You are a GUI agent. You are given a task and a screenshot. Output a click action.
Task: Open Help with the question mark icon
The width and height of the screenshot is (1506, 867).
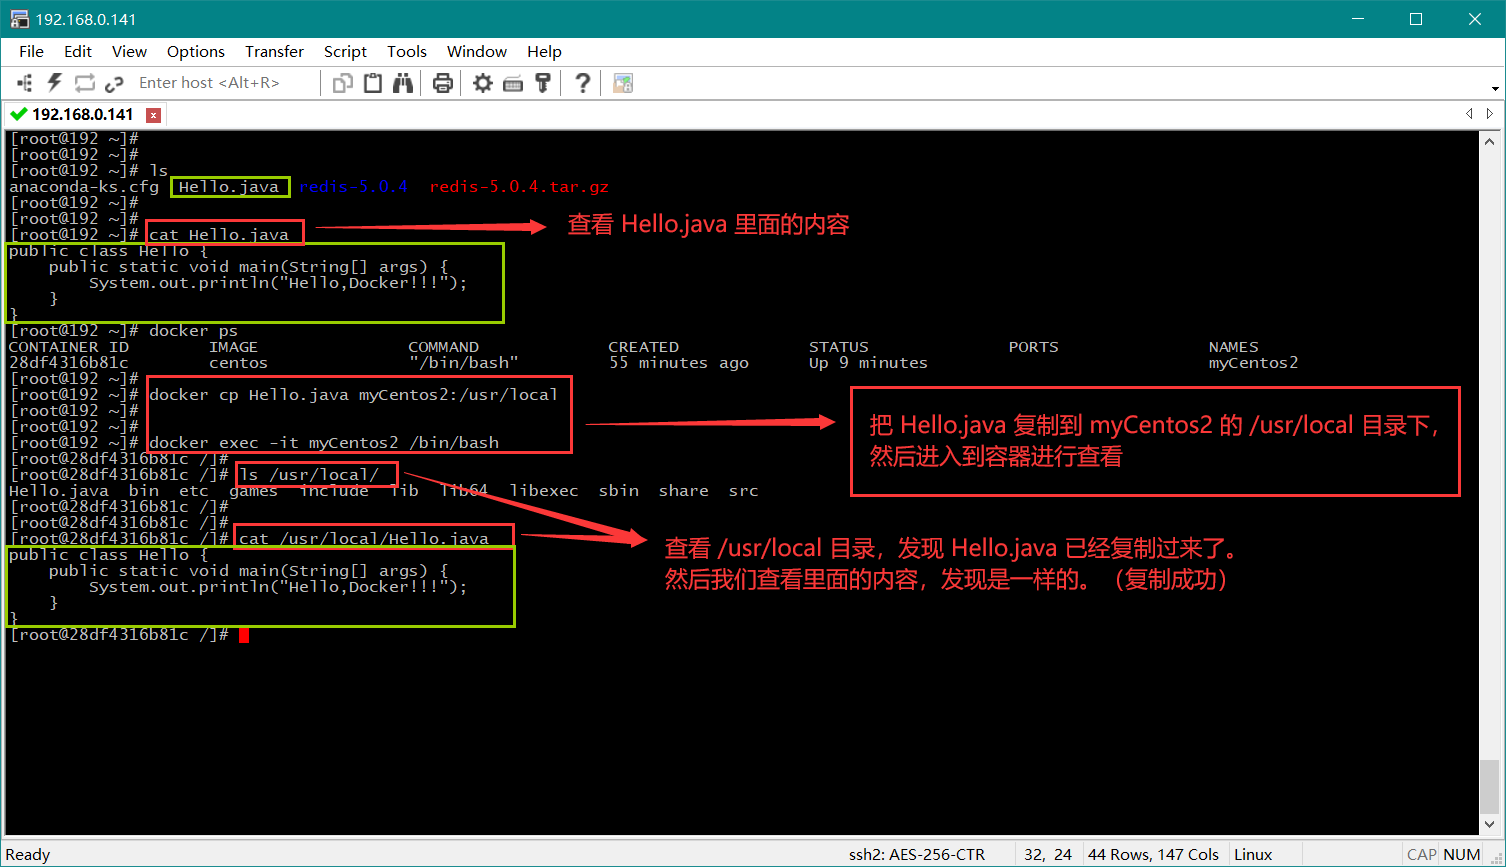(583, 83)
